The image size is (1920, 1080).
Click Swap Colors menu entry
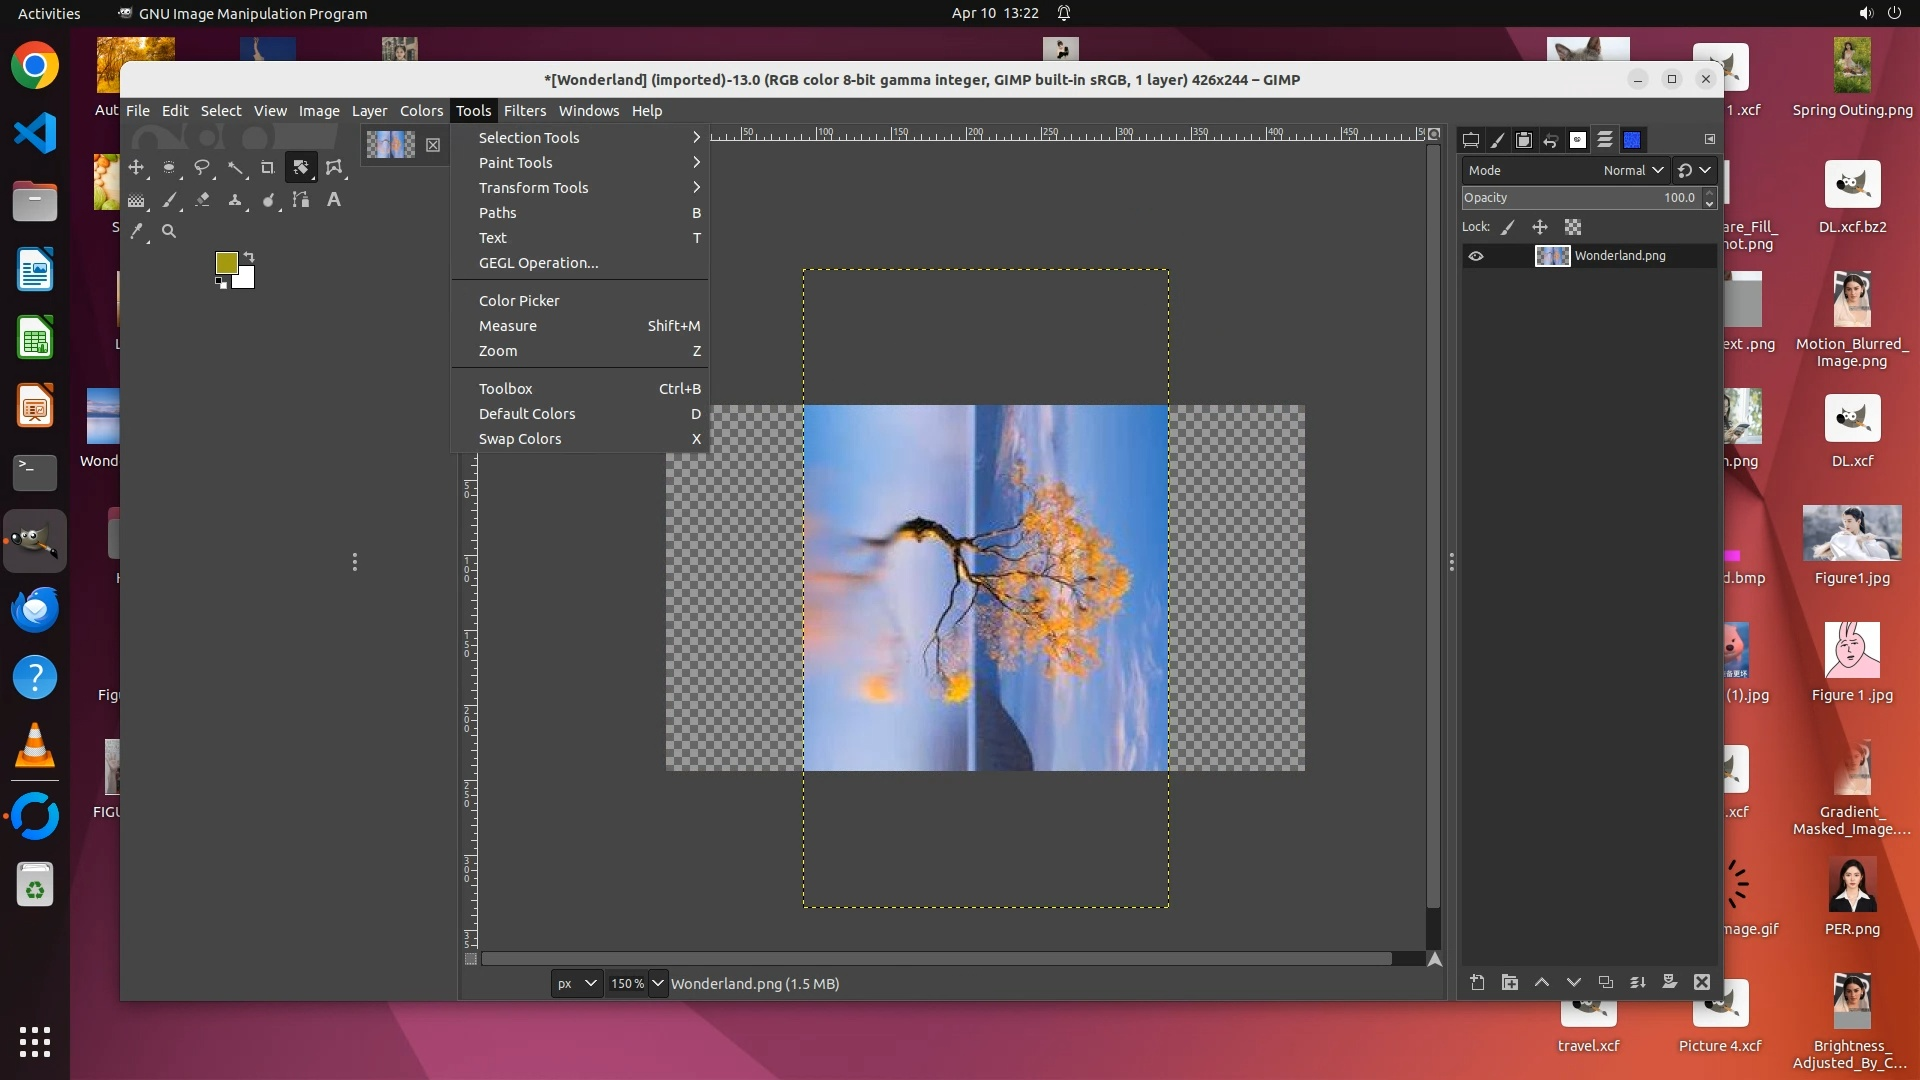(x=520, y=439)
